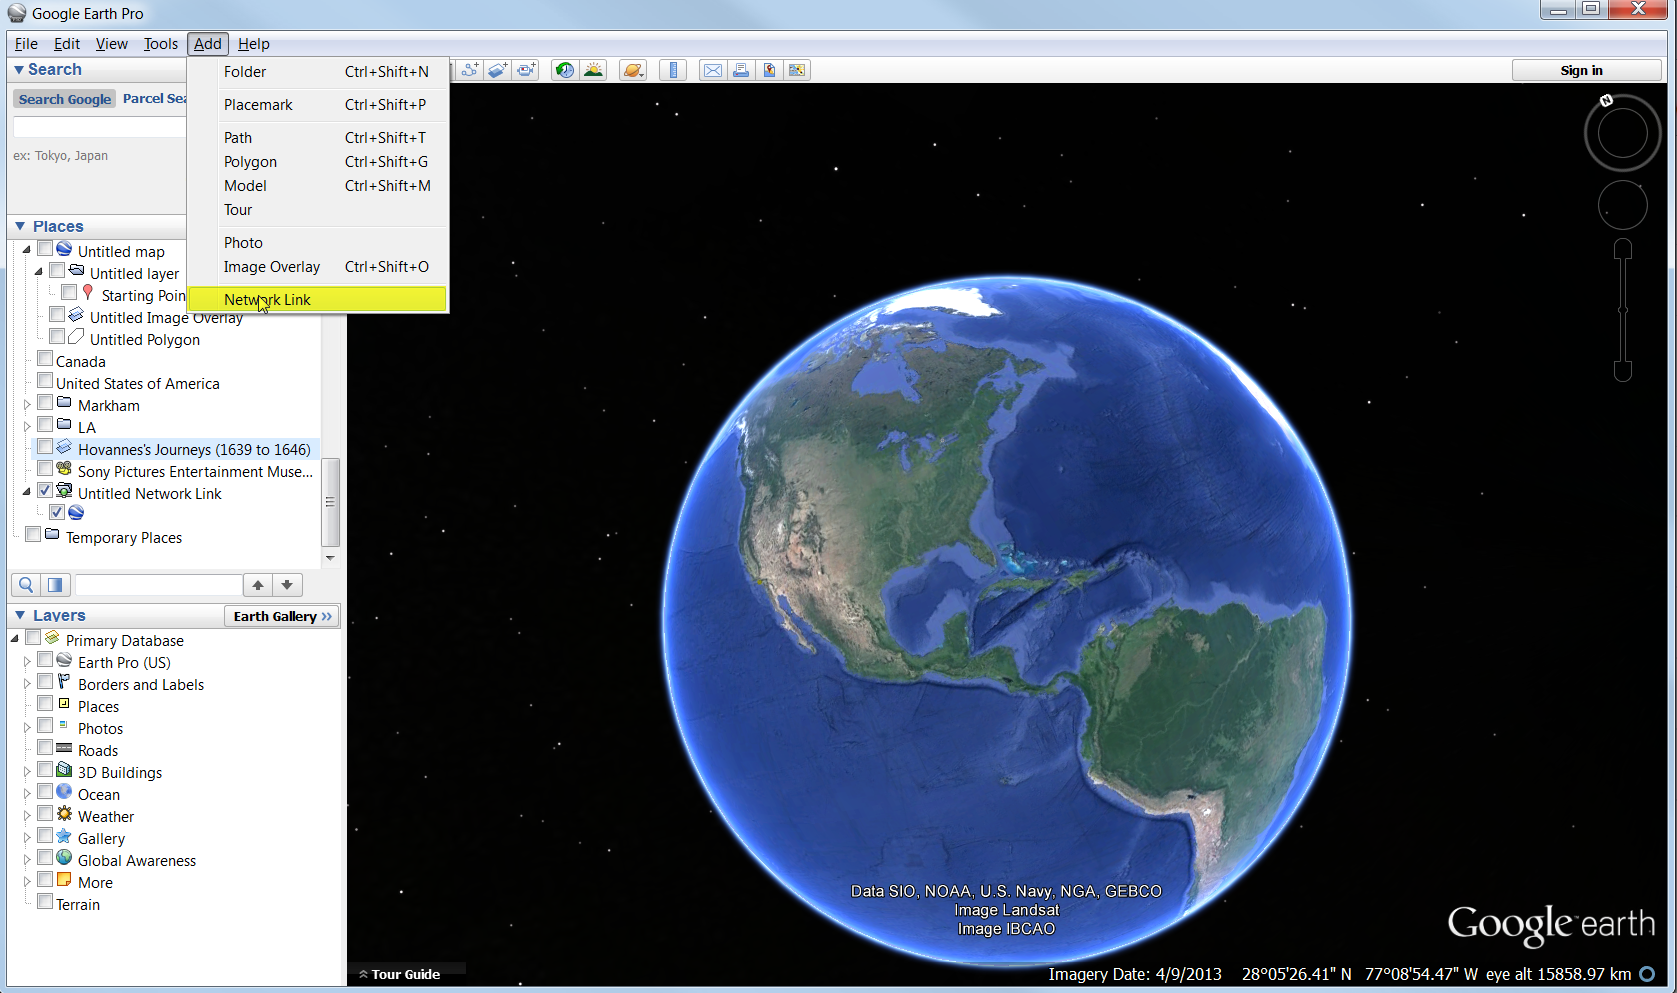Click the Search Google tab button
1677x993 pixels.
coord(65,99)
